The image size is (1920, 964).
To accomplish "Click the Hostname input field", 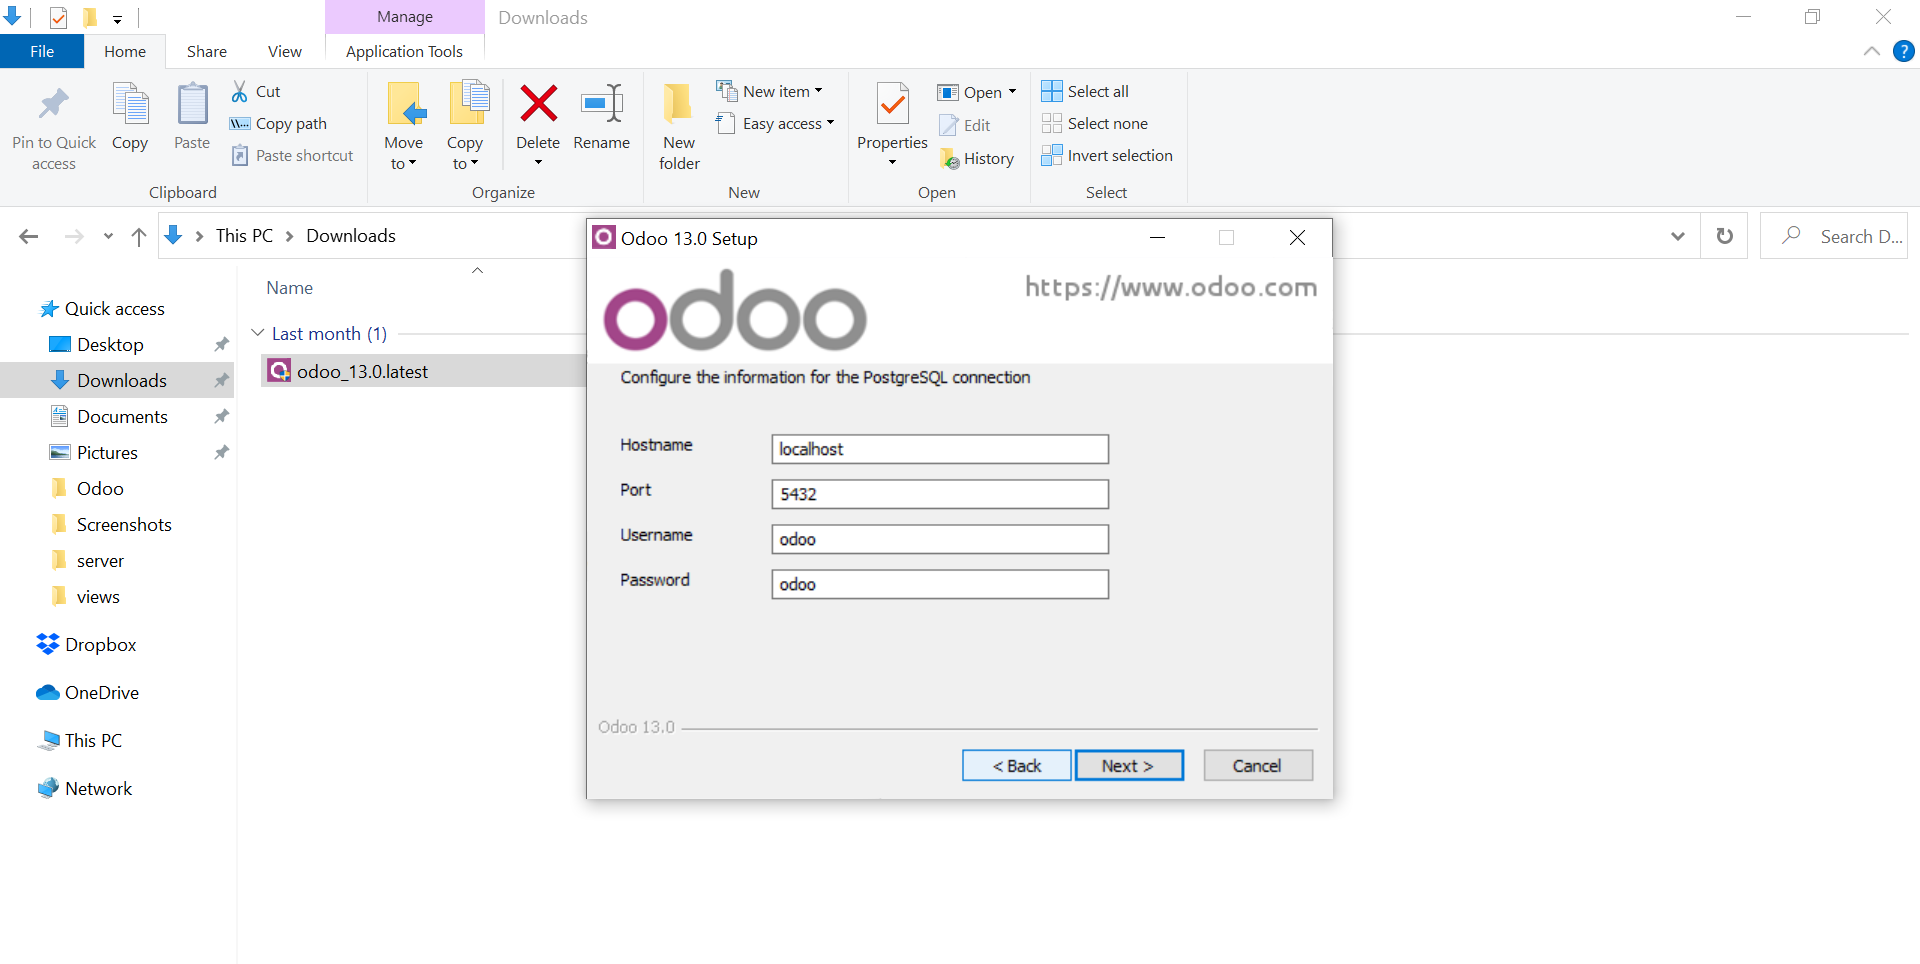I will tap(939, 450).
